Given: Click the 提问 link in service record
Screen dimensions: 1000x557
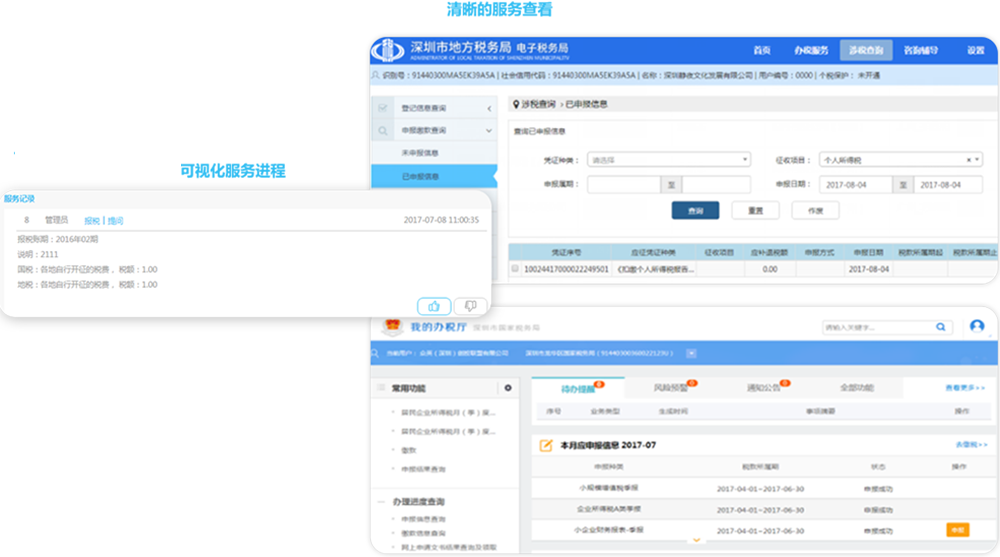Looking at the screenshot, I should (x=115, y=221).
